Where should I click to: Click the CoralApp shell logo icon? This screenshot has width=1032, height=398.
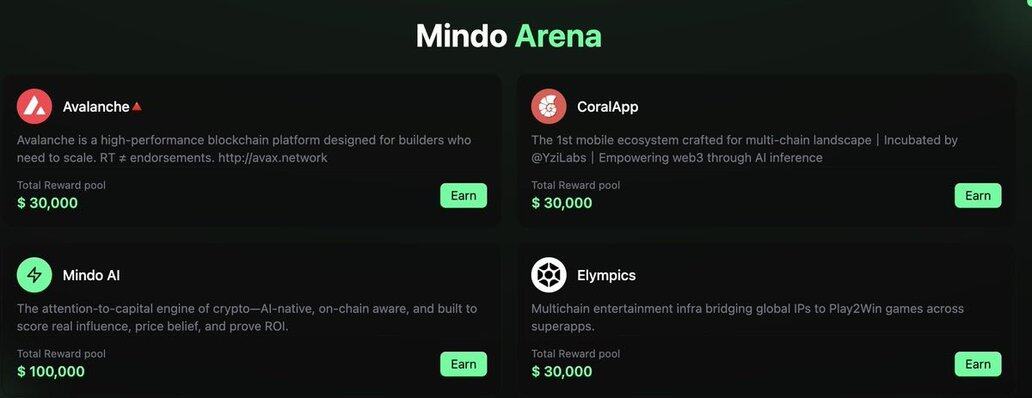click(548, 107)
